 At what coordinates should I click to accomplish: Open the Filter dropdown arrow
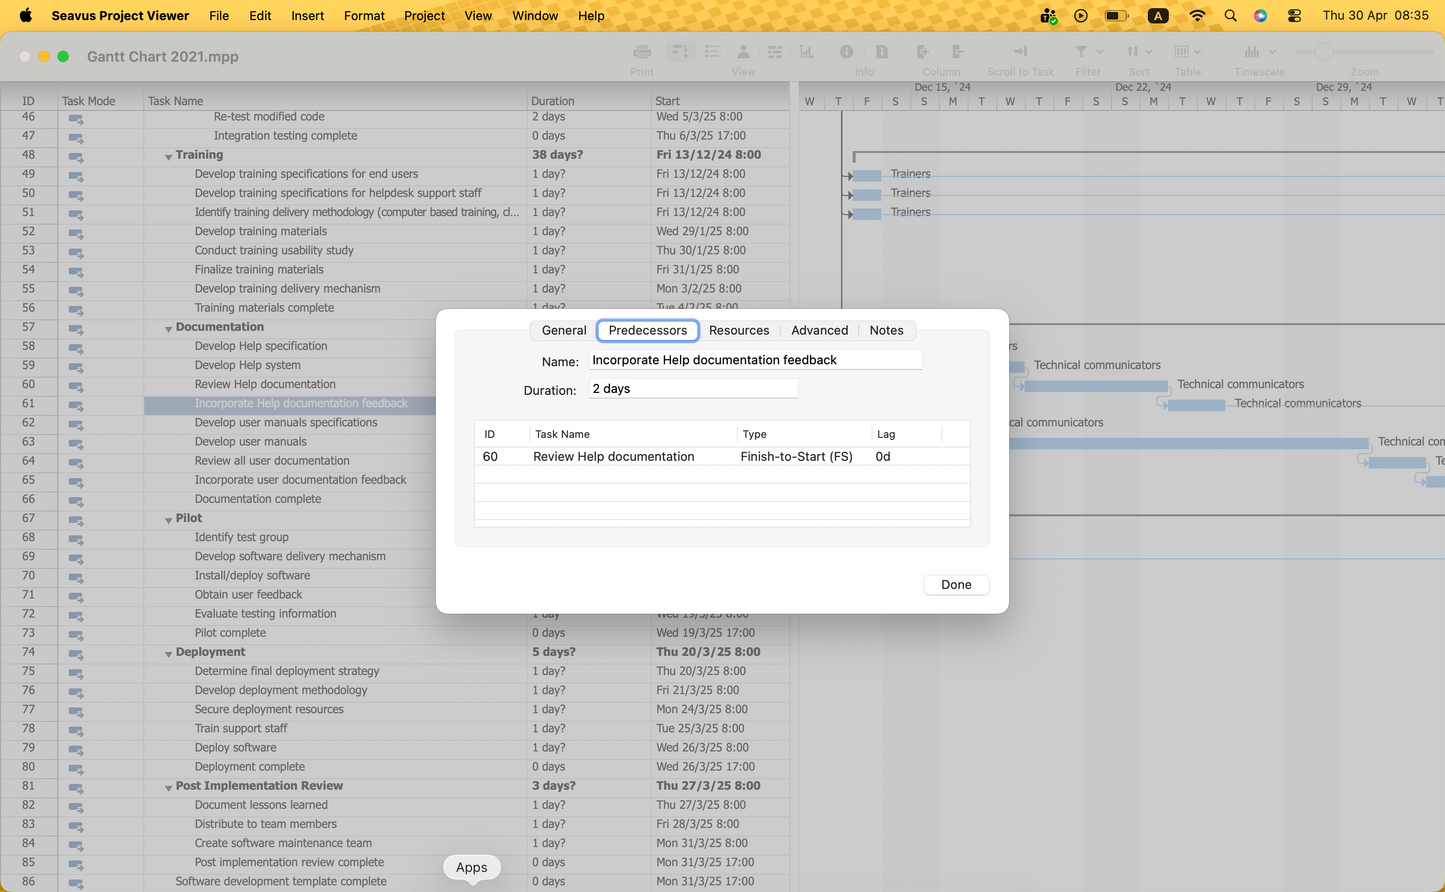pos(1100,52)
